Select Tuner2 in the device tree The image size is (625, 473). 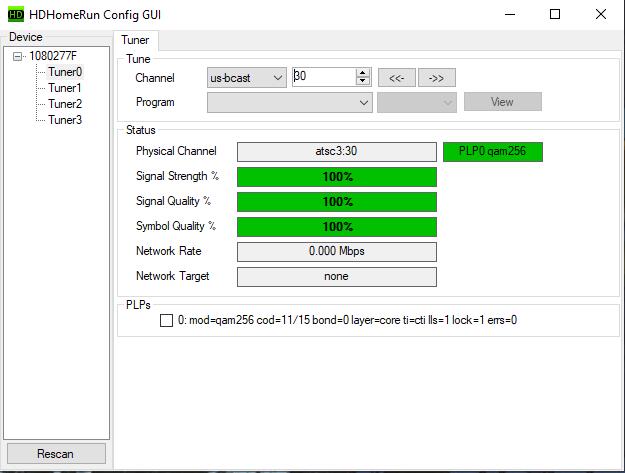pyautogui.click(x=65, y=104)
